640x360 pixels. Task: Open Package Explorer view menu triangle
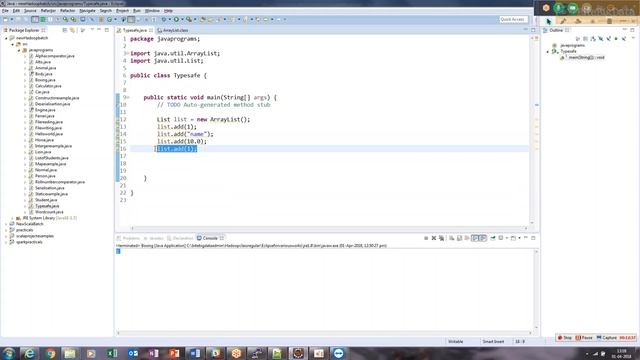pyautogui.click(x=92, y=30)
